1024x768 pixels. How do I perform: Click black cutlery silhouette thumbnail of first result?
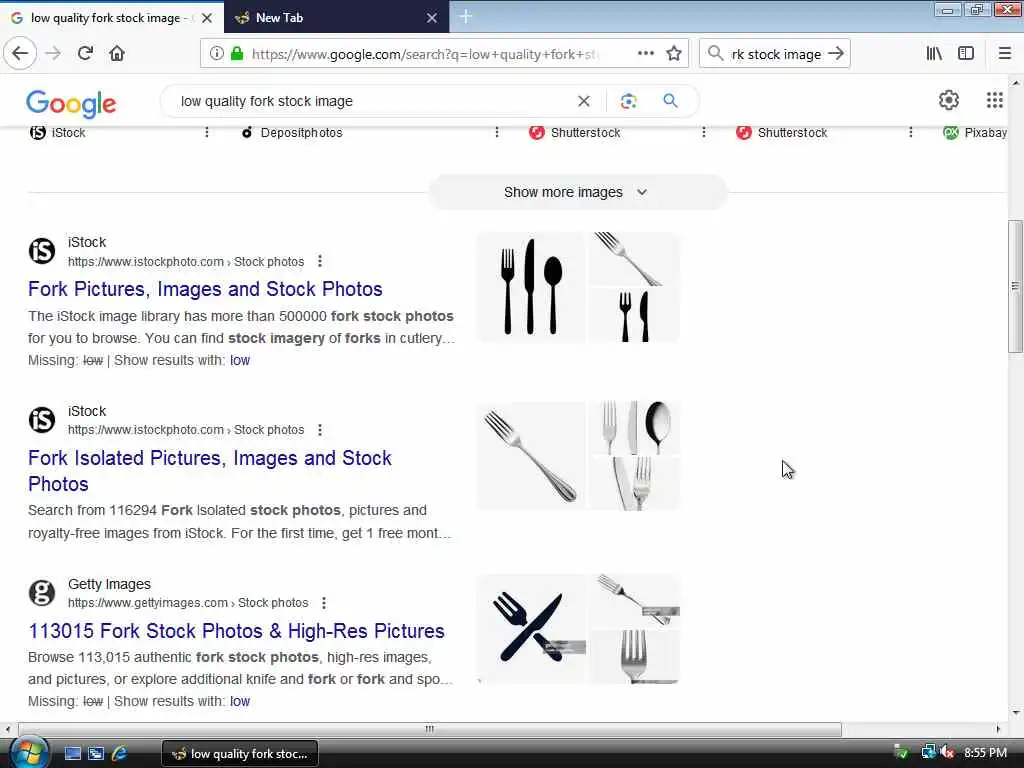(531, 287)
